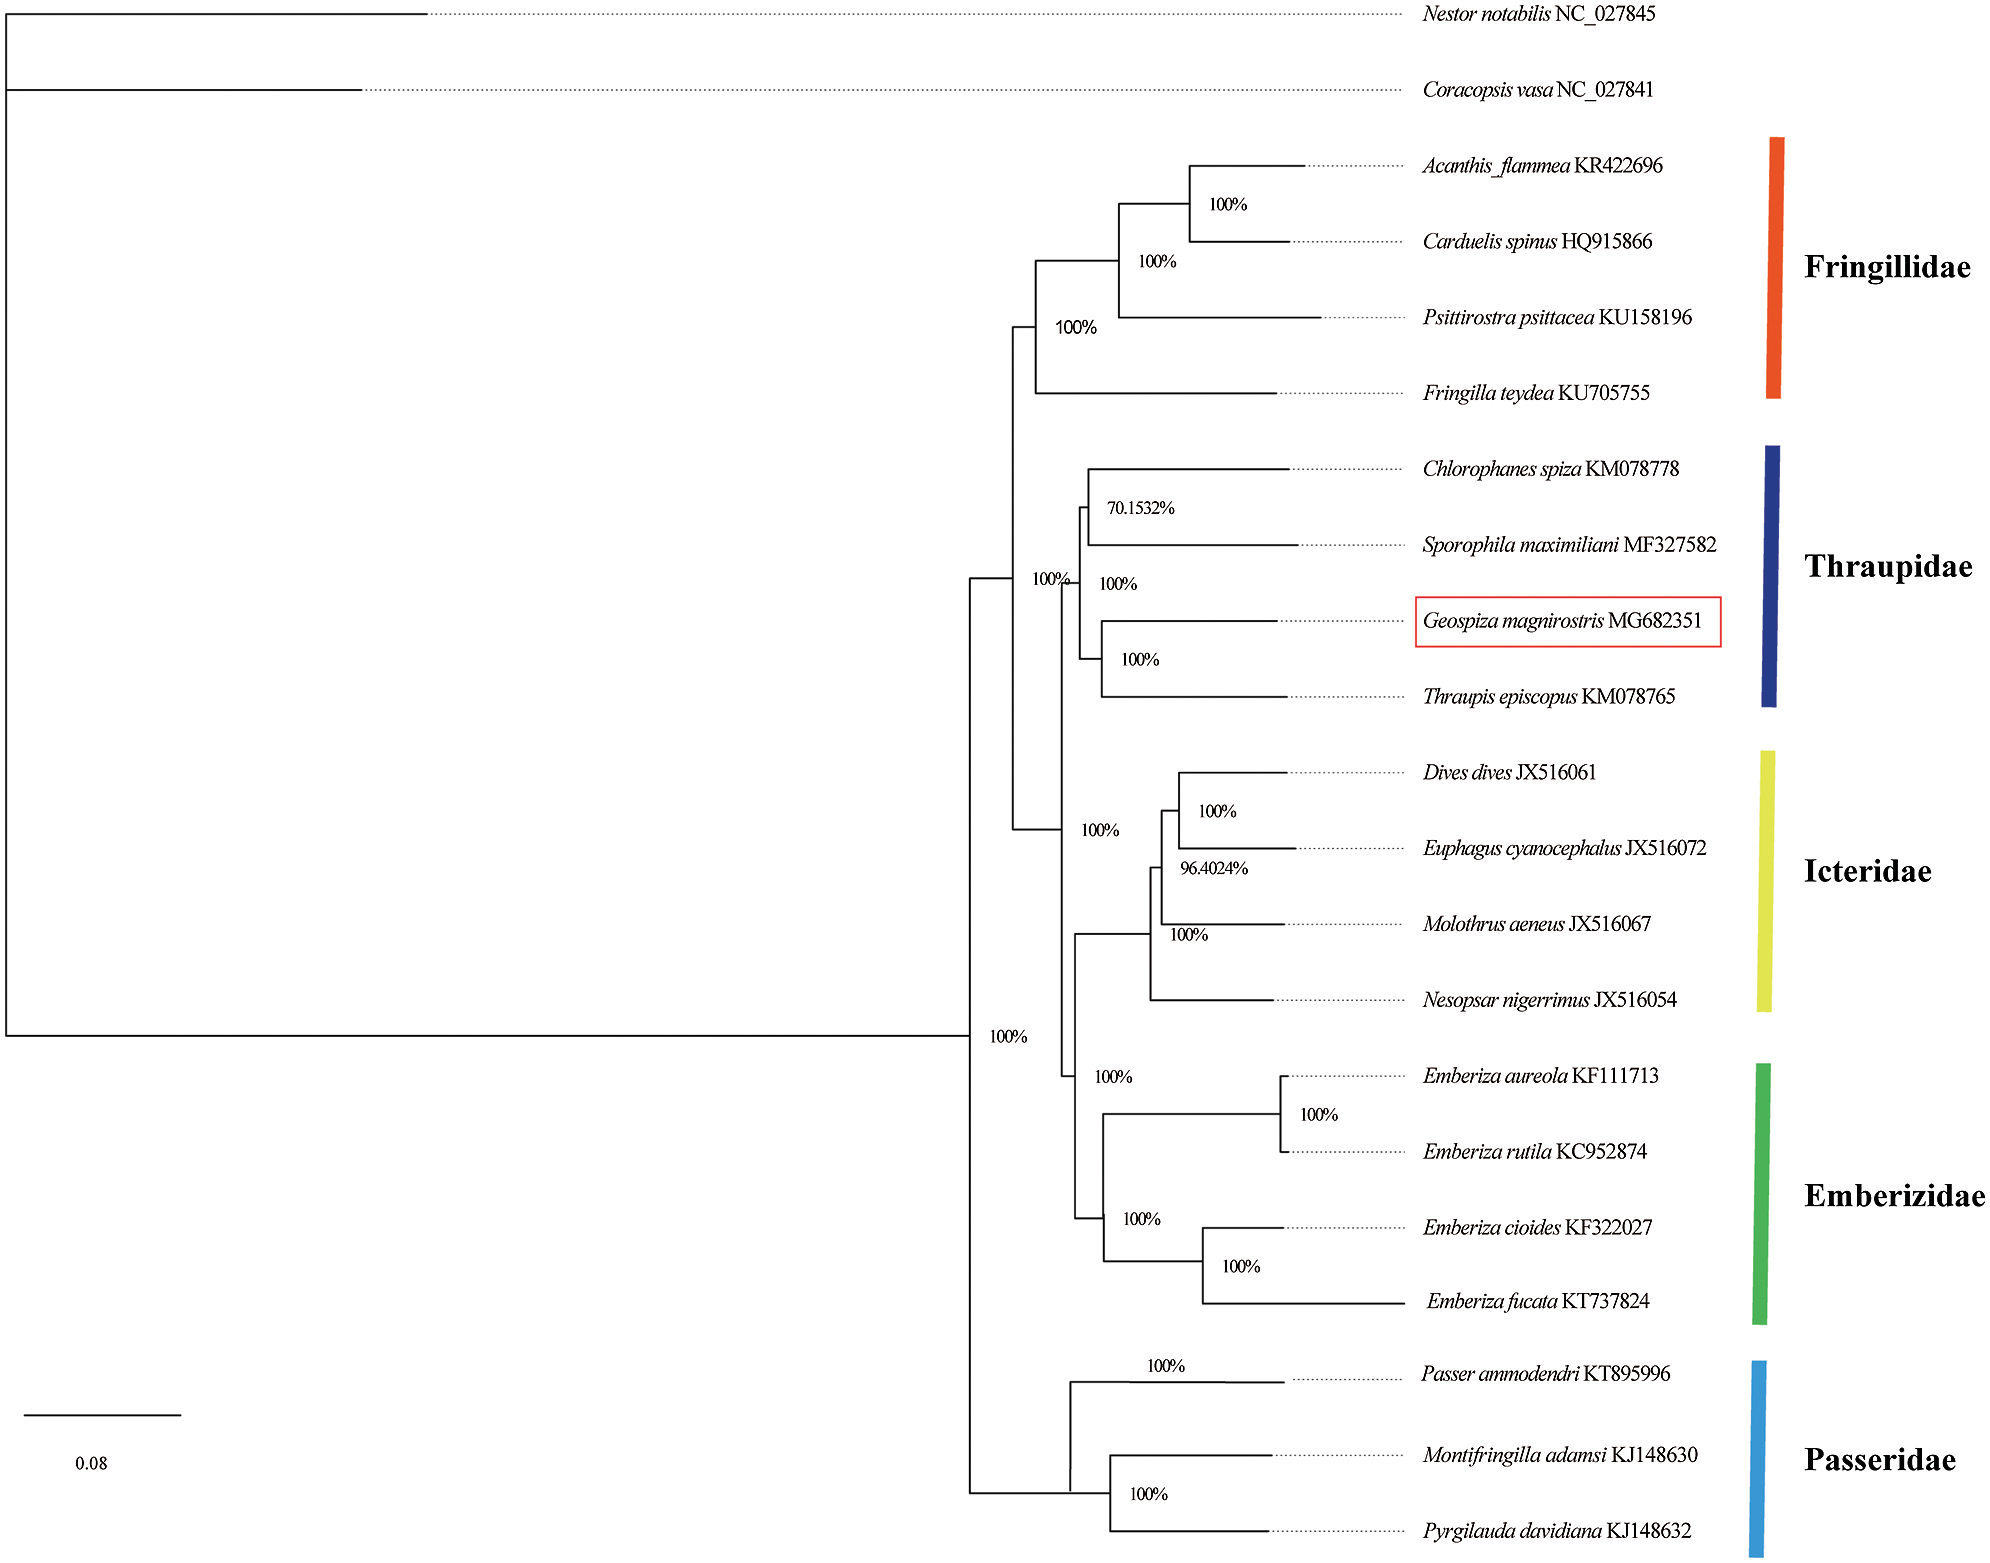Select Dives dives JX516061 leaf label

(1509, 773)
